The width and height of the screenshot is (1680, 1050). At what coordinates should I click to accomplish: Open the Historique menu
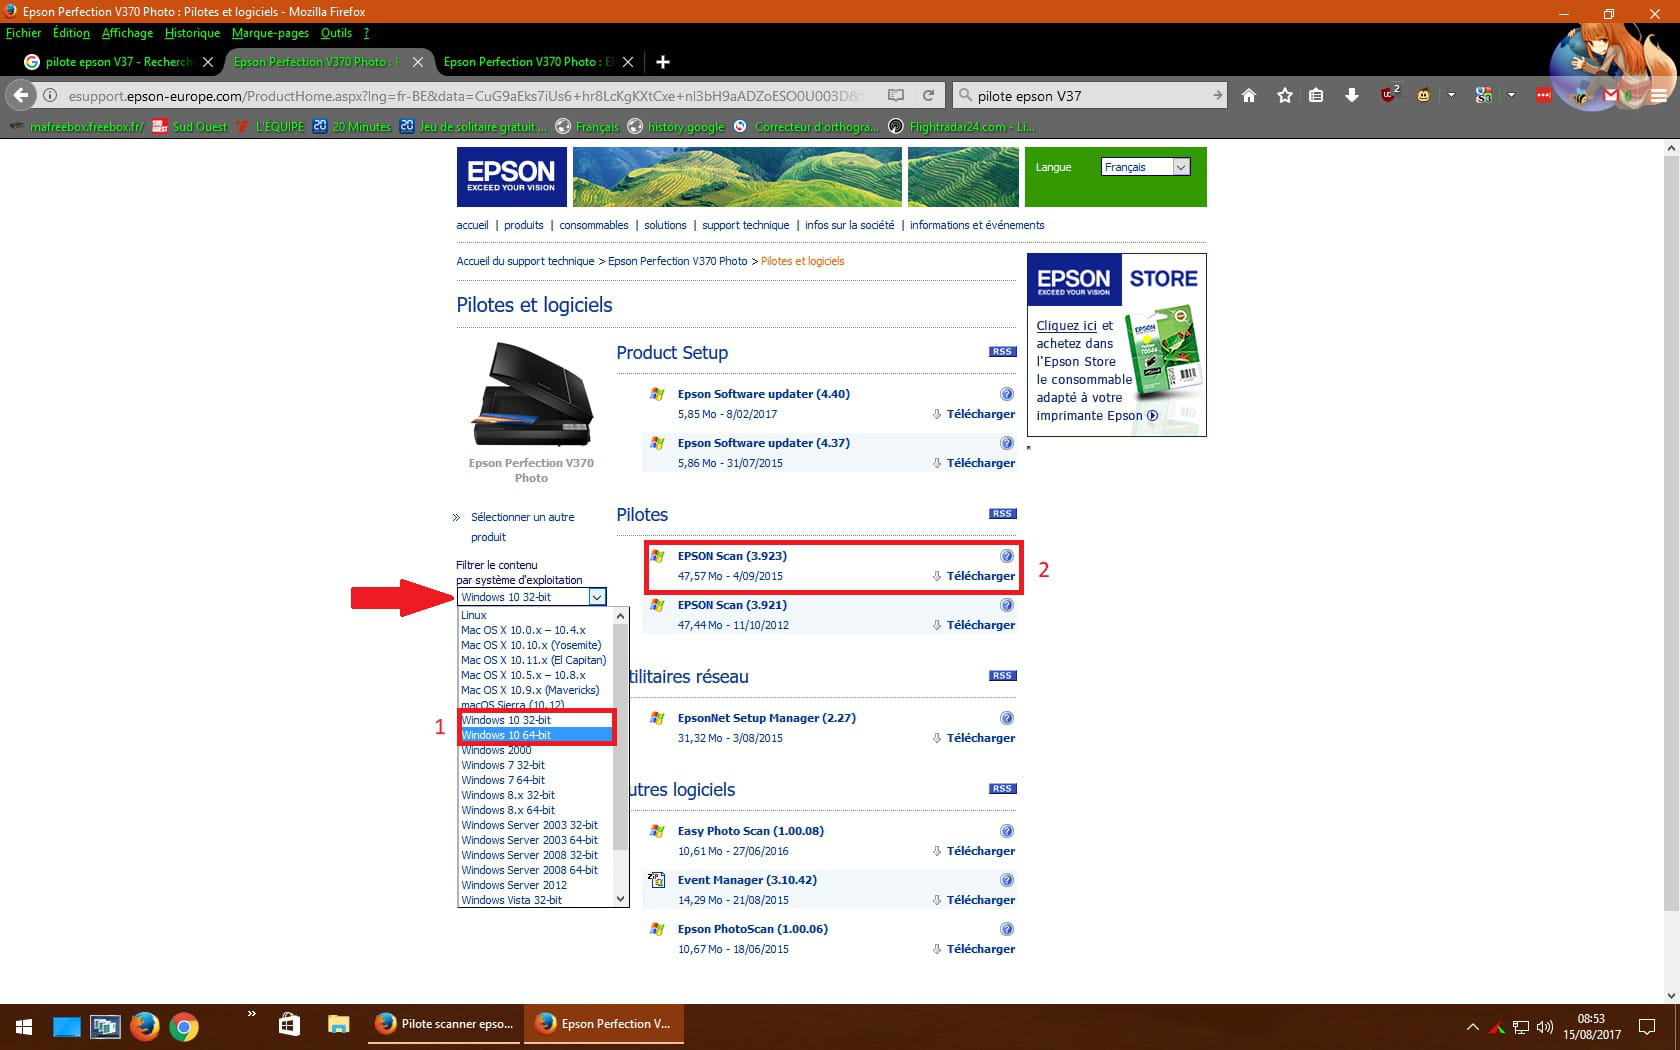[192, 33]
